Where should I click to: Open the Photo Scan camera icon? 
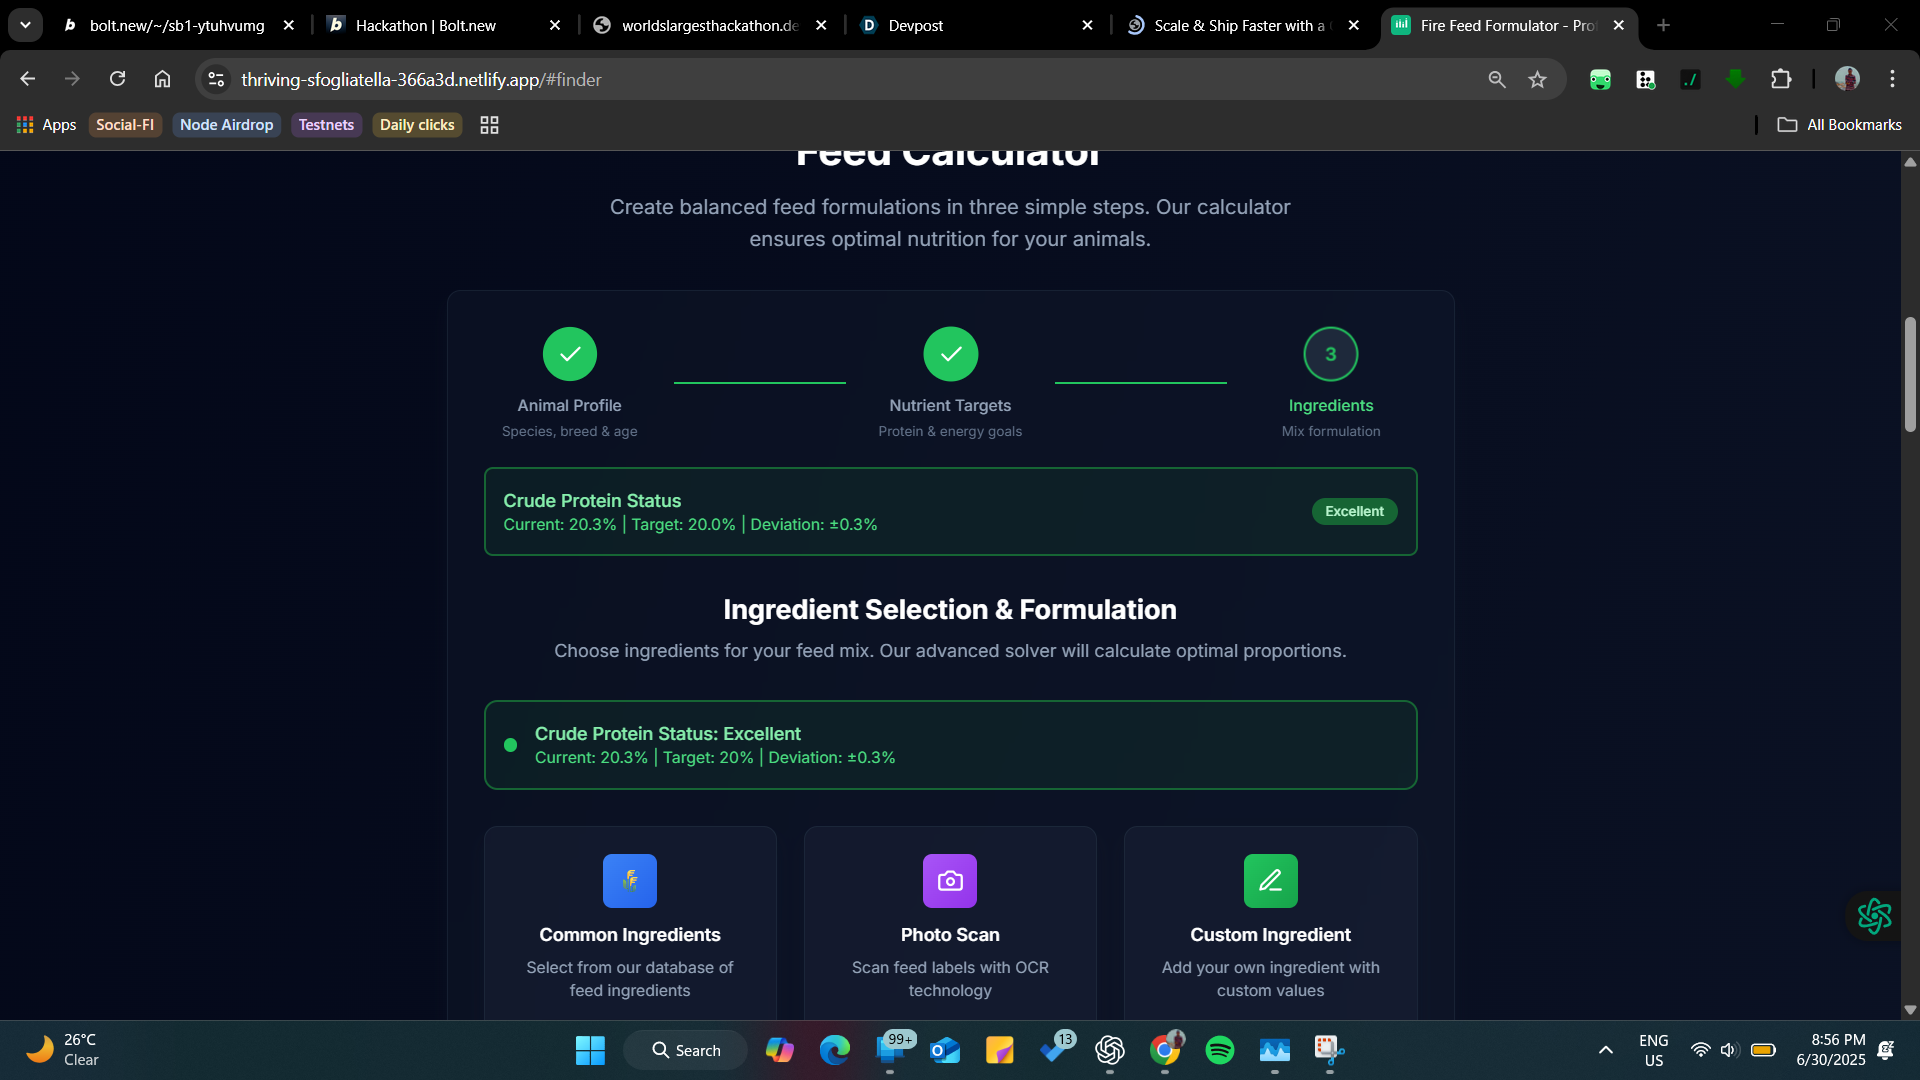point(950,881)
